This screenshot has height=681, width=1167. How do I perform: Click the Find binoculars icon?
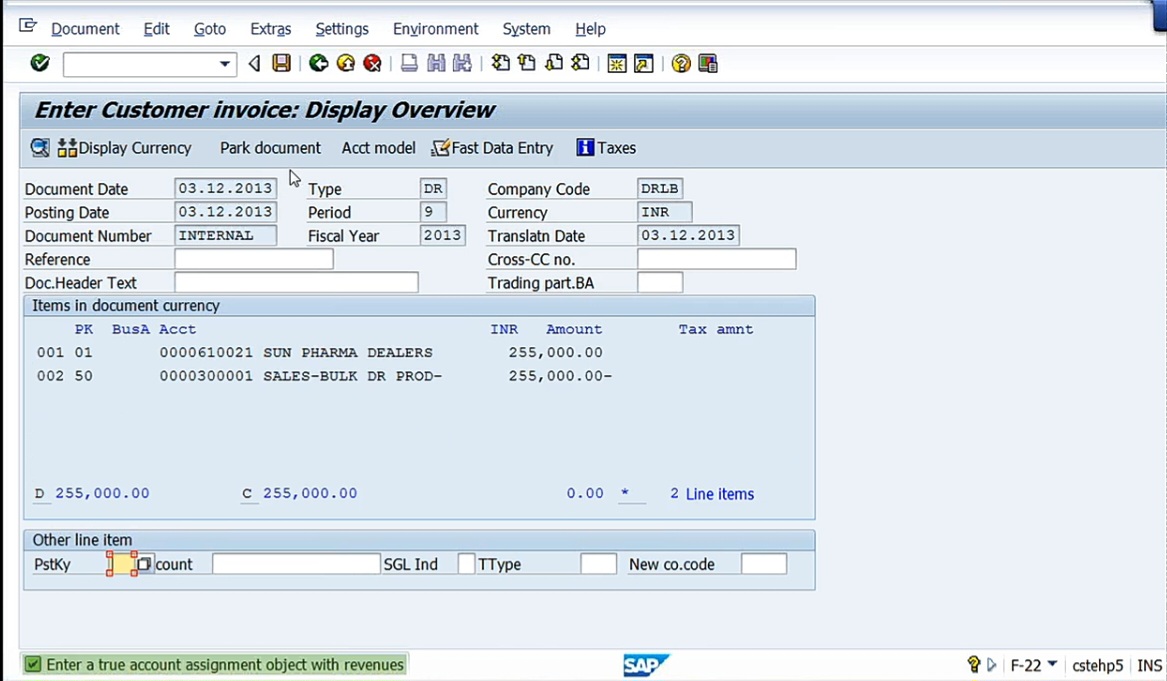pyautogui.click(x=435, y=63)
